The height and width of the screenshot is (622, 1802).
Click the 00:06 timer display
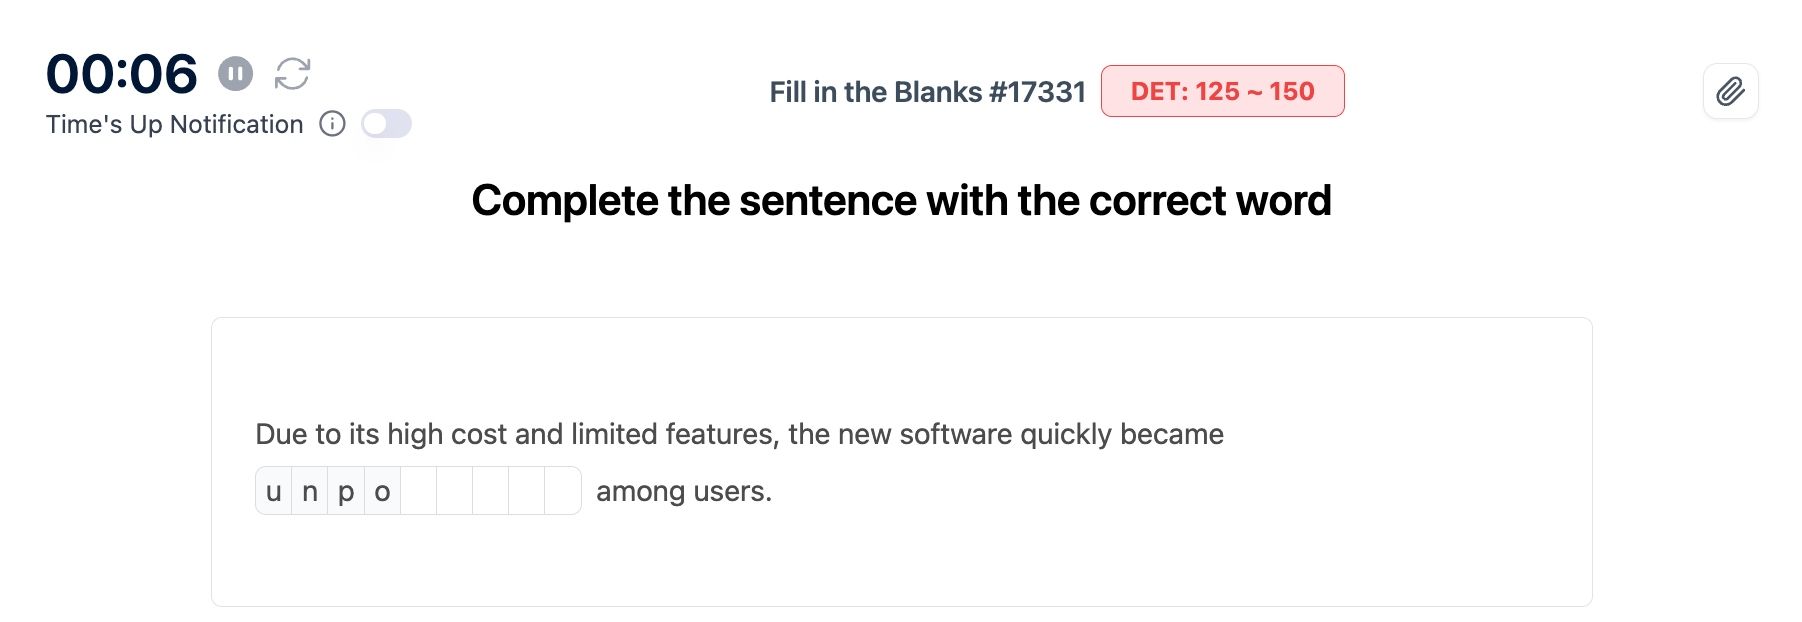(122, 74)
